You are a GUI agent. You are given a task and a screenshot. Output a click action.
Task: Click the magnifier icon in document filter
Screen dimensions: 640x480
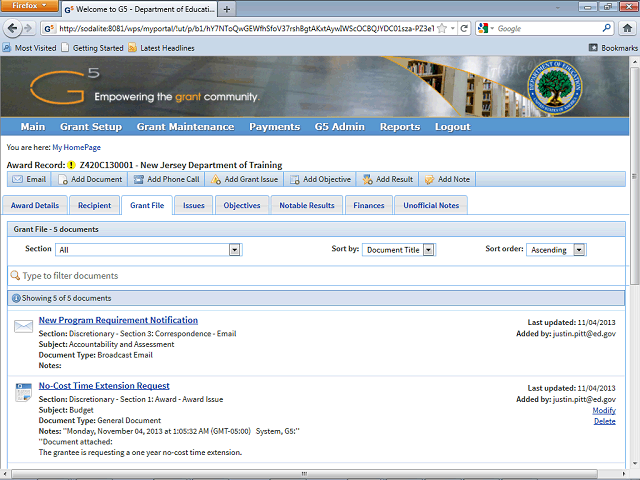click(x=15, y=276)
